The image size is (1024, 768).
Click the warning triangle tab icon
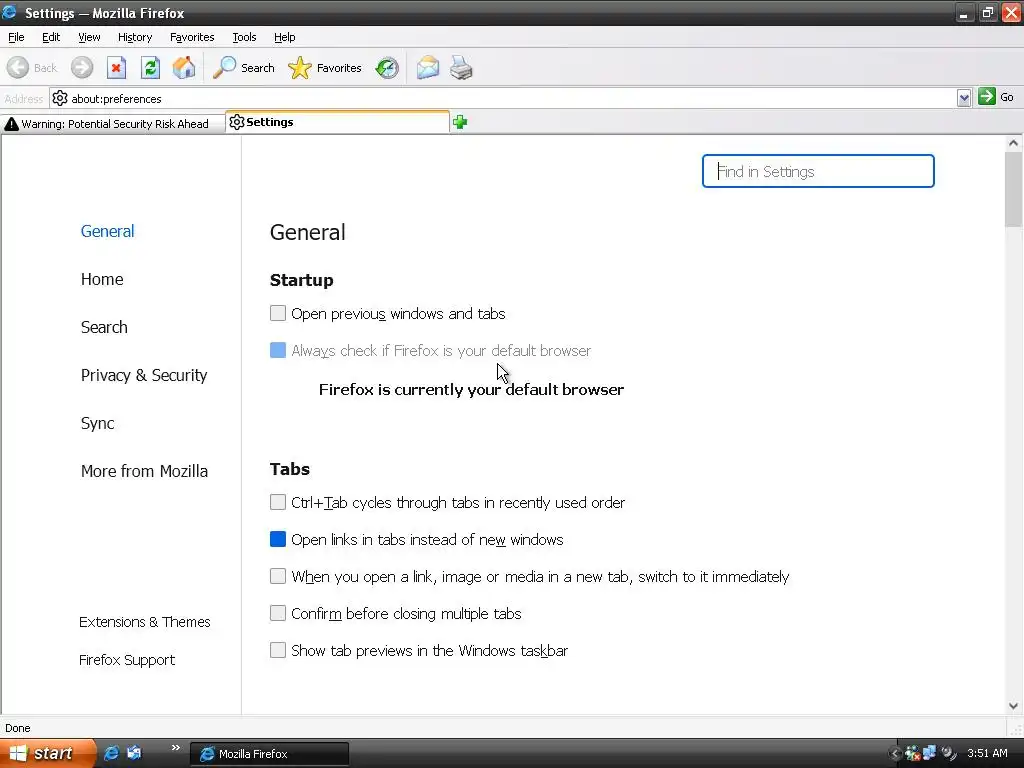(11, 123)
